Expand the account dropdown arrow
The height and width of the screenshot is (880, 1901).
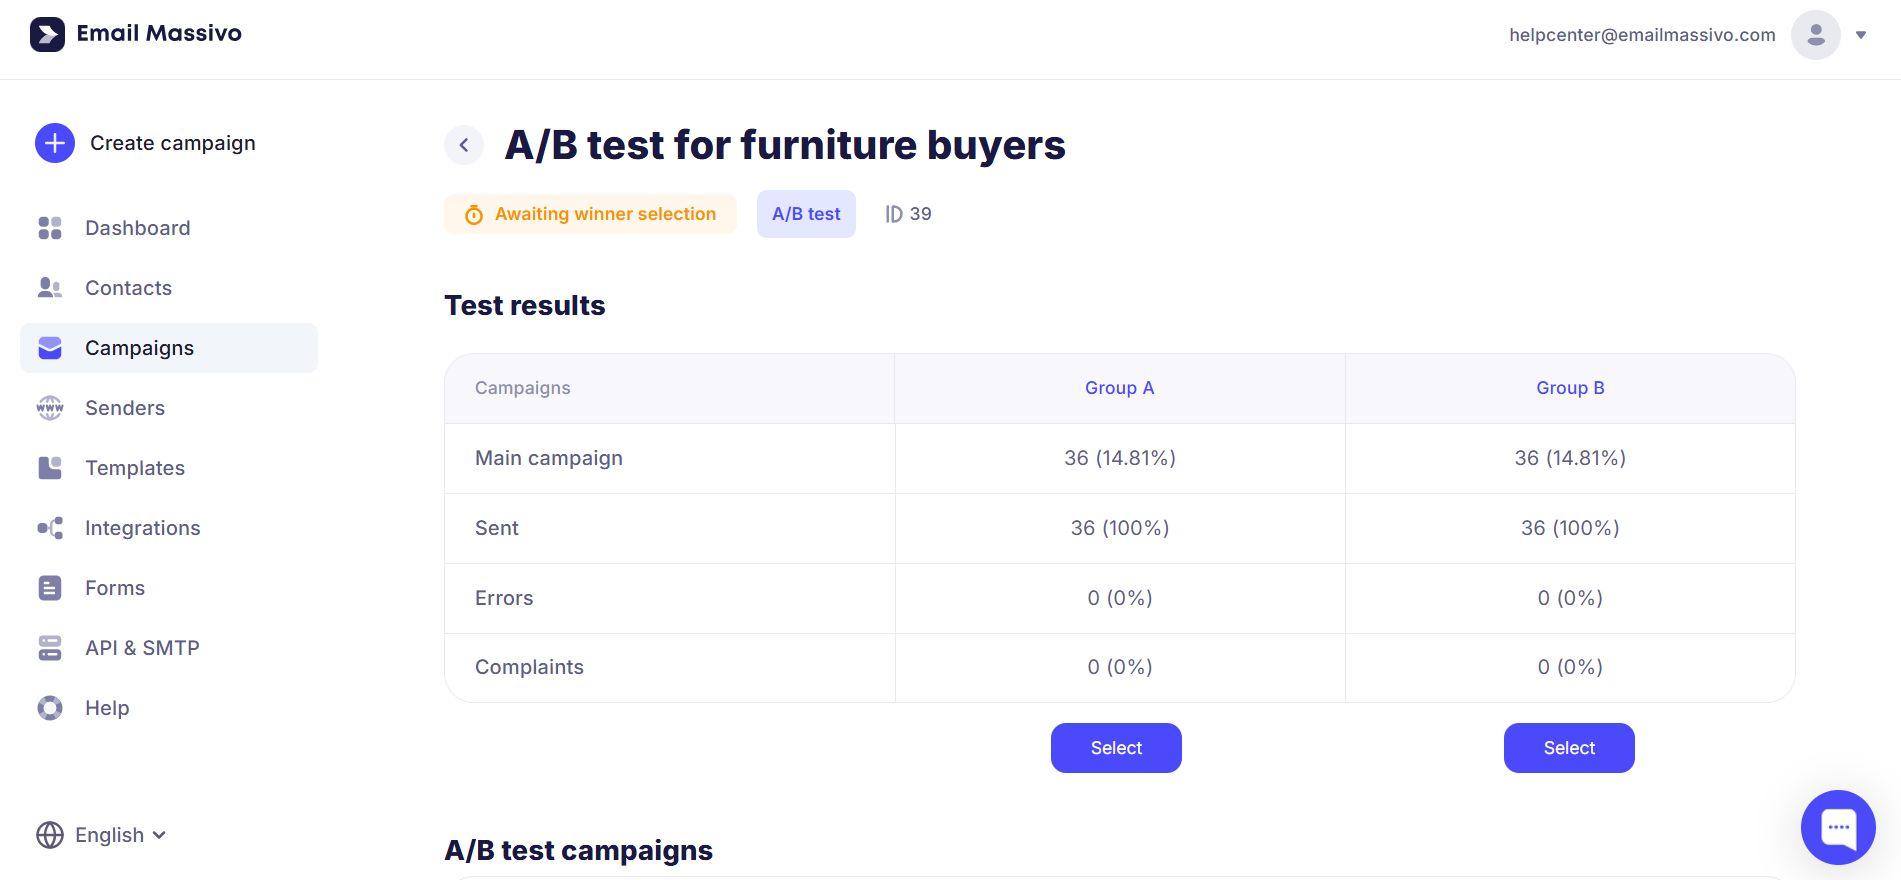click(x=1861, y=35)
